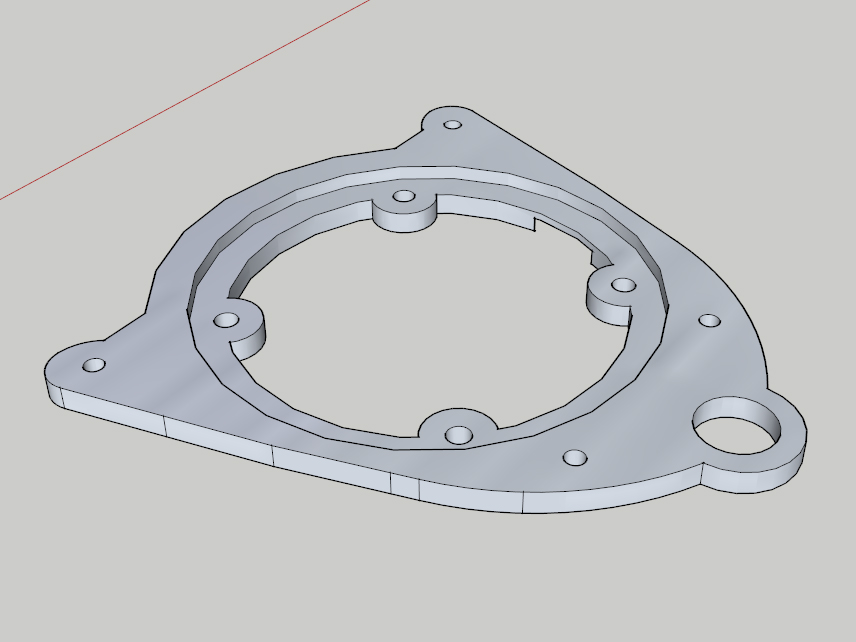Click the small stepped notch on the inner ring
This screenshot has height=642, width=856.
pos(536,224)
